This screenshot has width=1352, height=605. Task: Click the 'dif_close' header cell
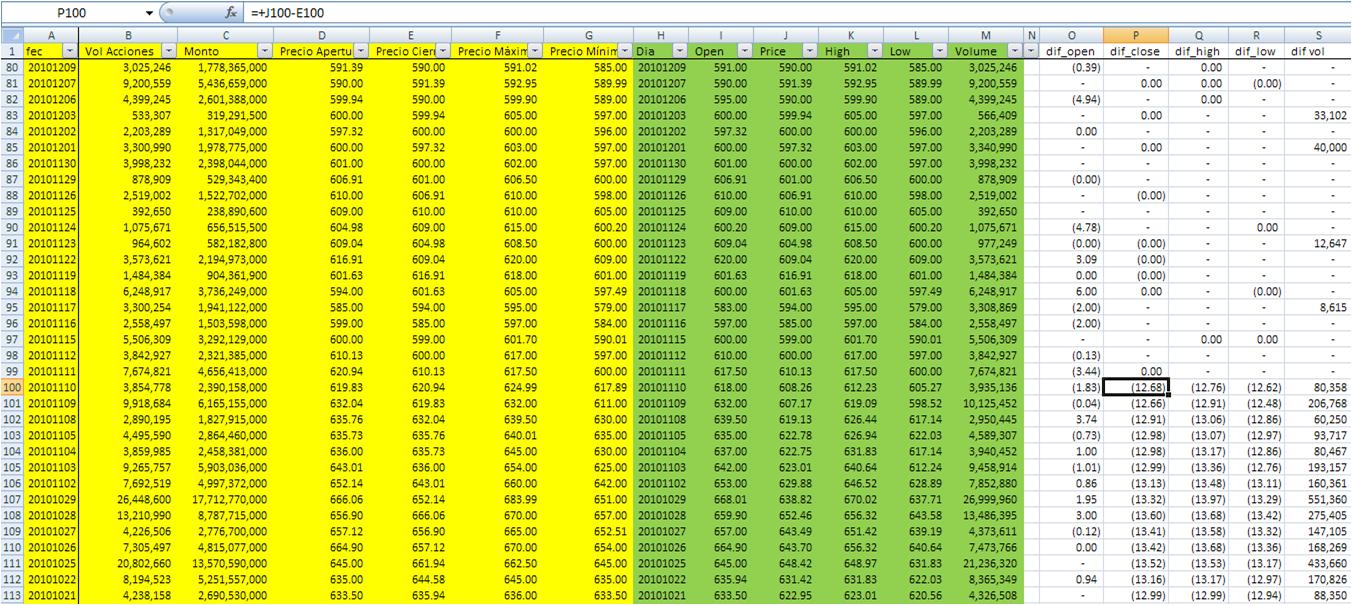1136,50
